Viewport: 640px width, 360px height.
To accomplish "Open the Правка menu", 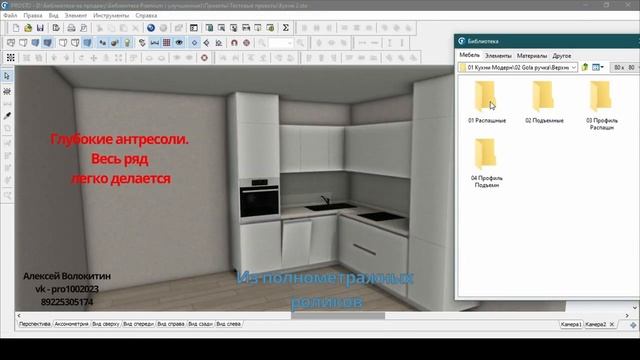I will (x=33, y=16).
